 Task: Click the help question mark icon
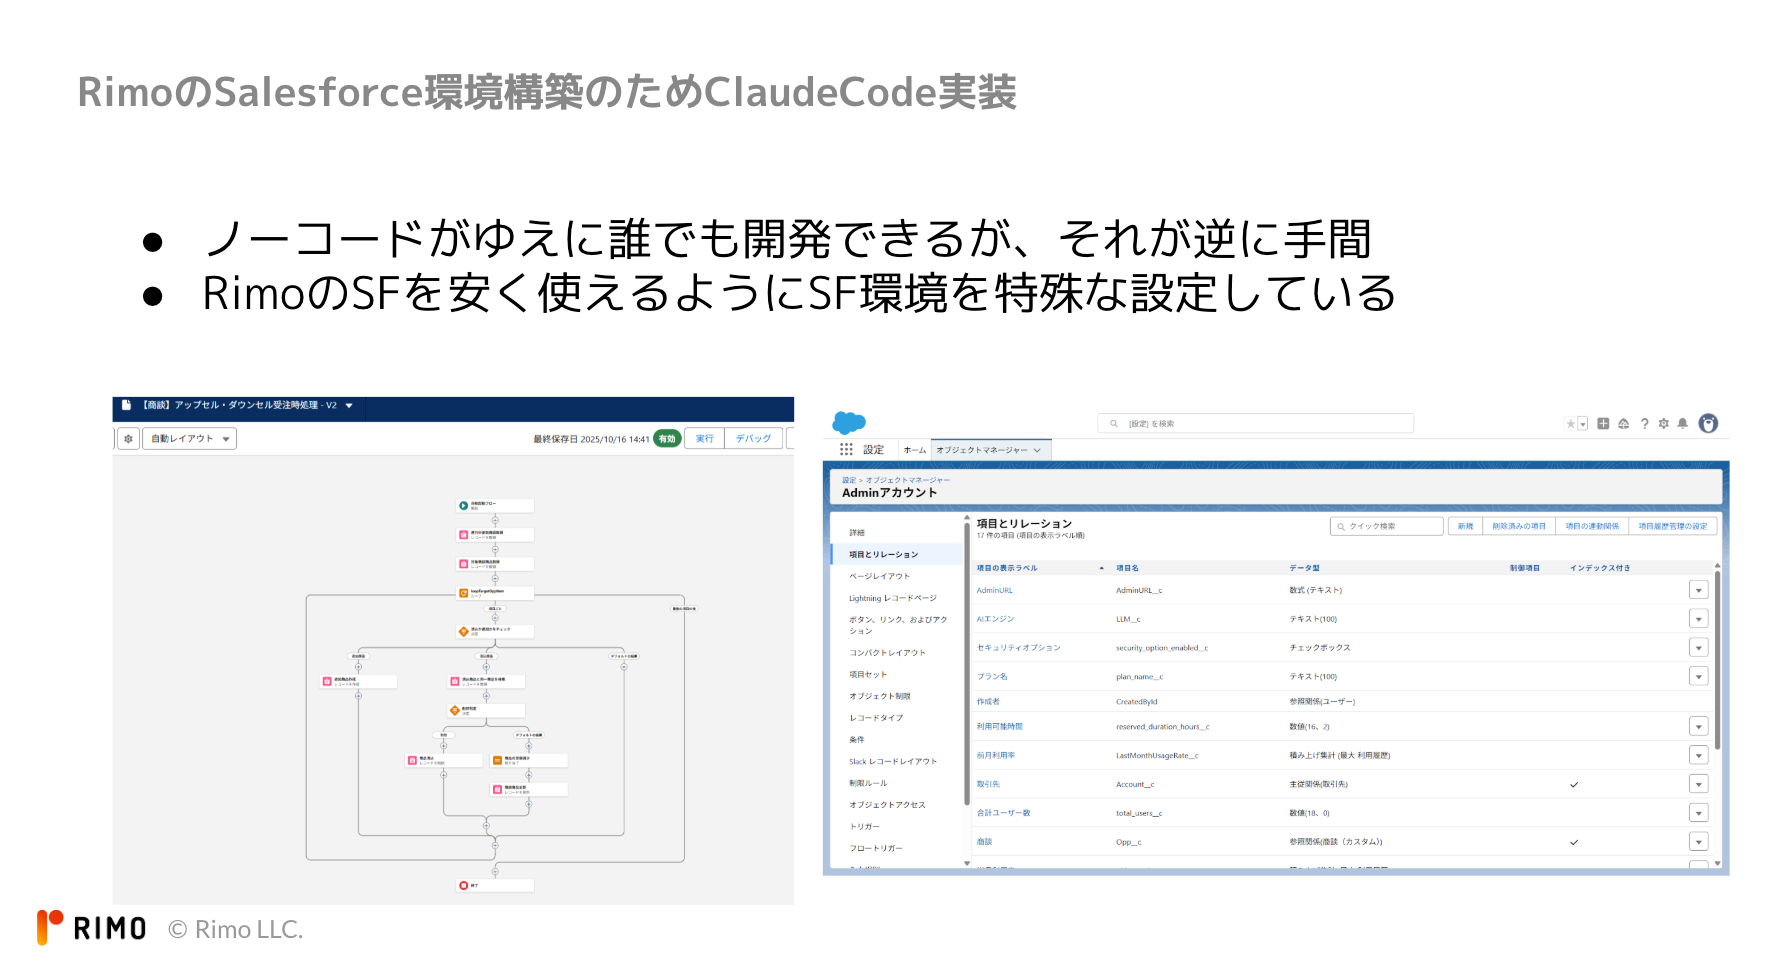pos(1644,424)
